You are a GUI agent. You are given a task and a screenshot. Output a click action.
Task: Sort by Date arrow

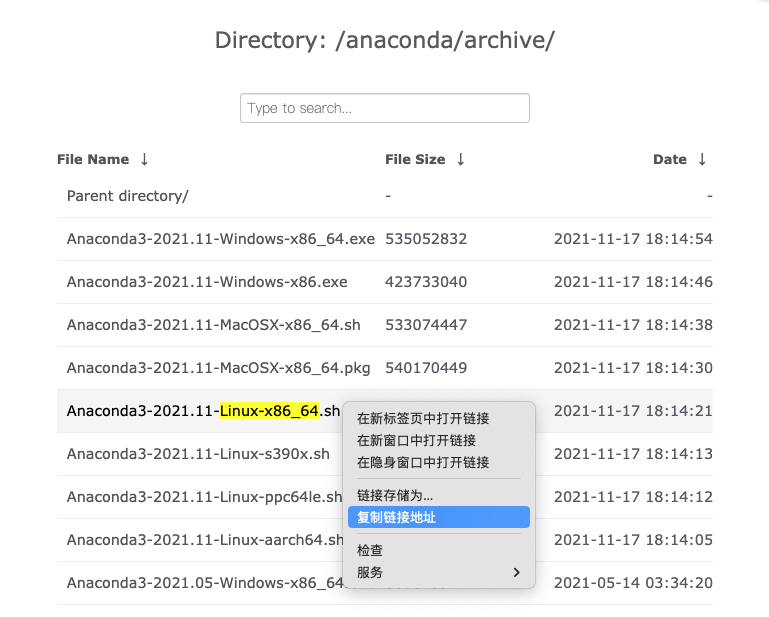pos(702,159)
